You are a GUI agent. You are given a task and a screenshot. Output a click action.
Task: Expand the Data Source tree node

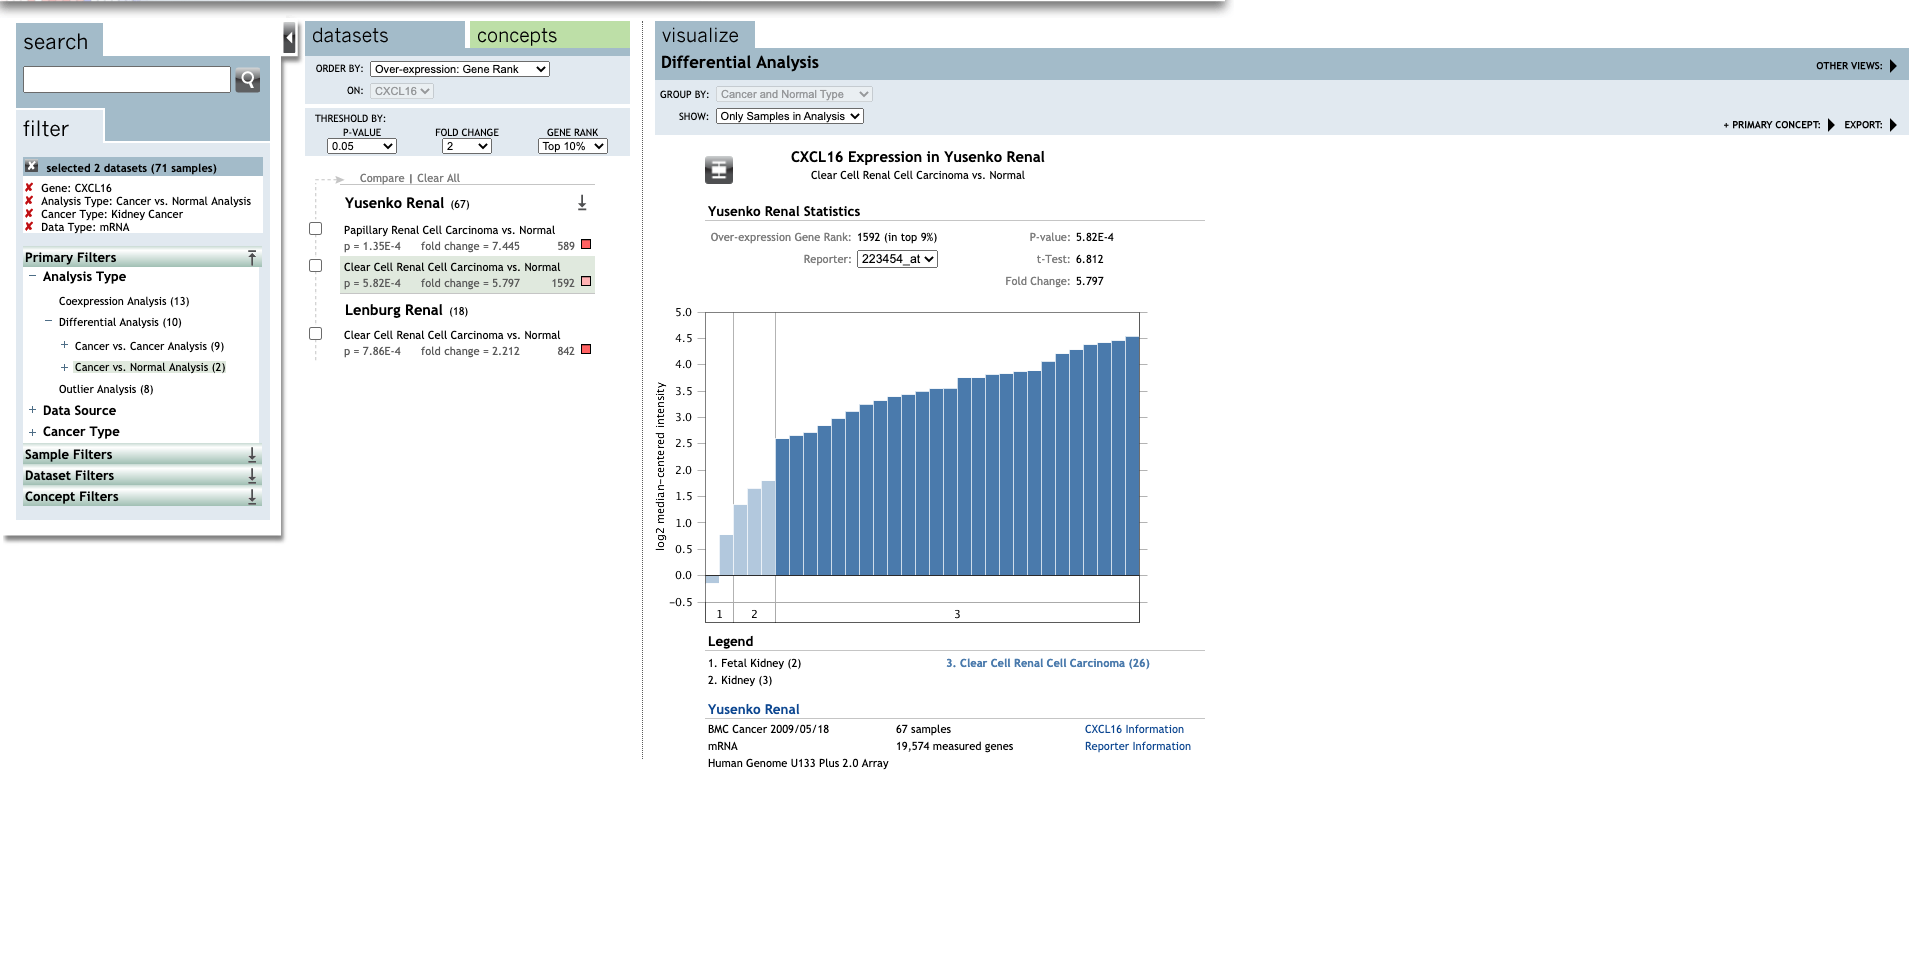32,410
